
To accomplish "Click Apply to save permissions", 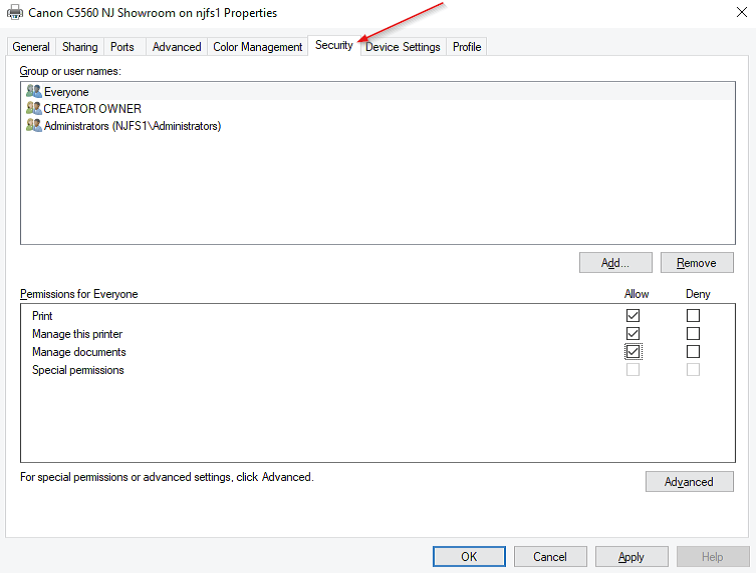I will 631,557.
